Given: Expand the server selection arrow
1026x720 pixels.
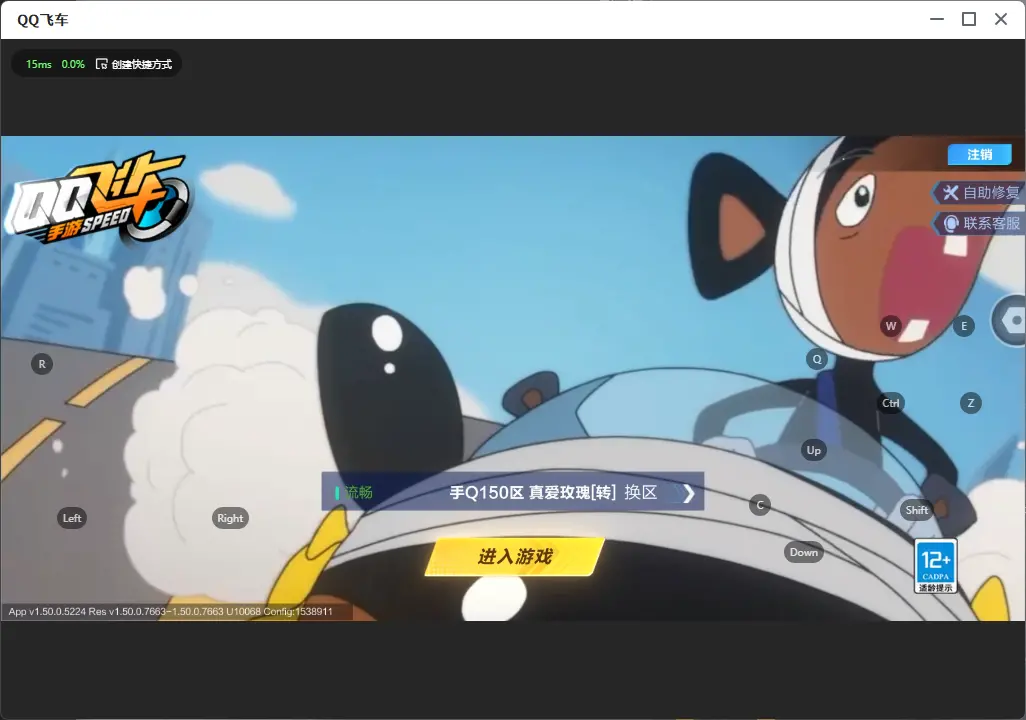Looking at the screenshot, I should (688, 493).
